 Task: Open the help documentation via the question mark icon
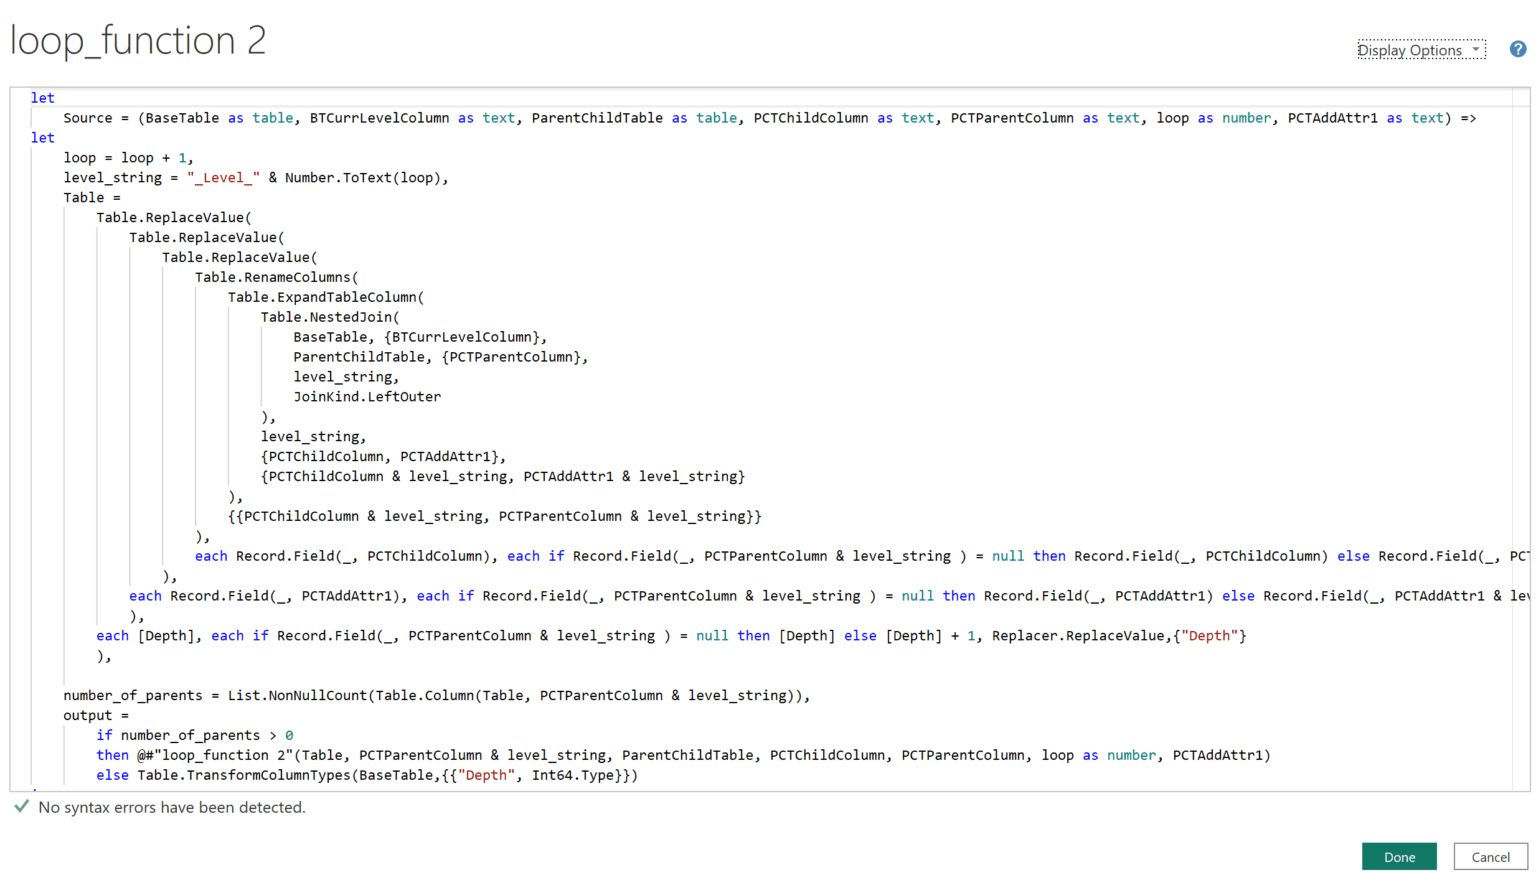click(1517, 48)
